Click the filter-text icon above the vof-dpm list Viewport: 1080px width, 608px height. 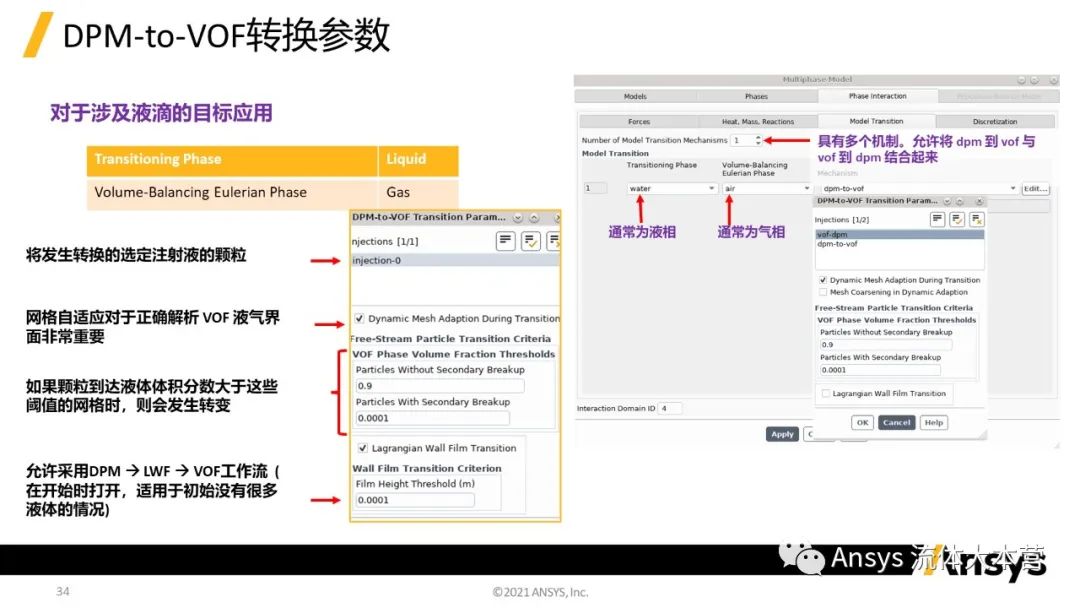[937, 219]
